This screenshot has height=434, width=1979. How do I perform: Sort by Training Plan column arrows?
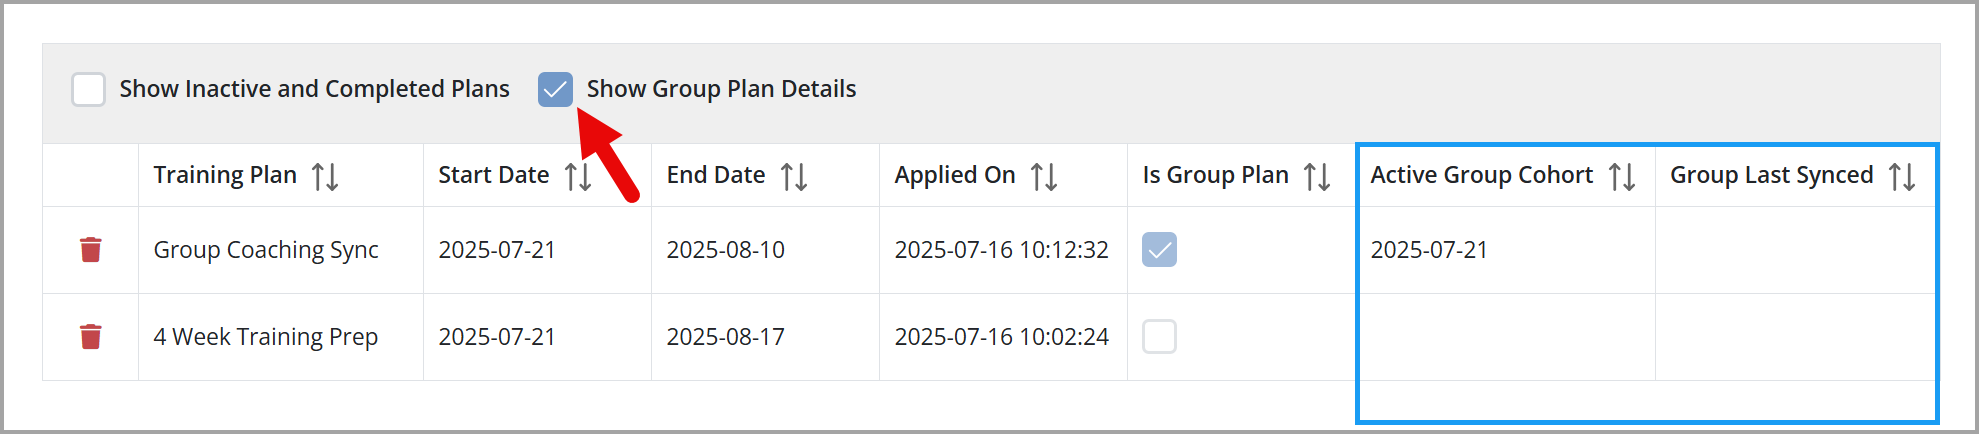325,177
